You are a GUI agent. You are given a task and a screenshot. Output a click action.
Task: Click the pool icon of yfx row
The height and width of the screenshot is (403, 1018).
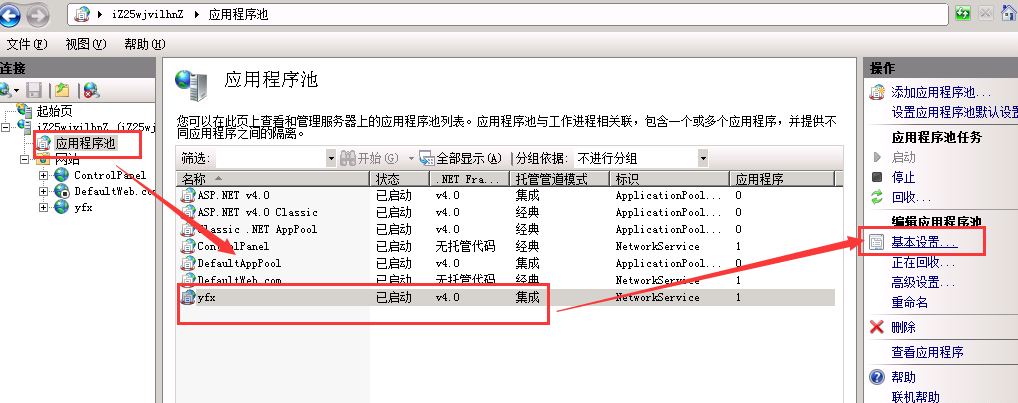point(188,297)
